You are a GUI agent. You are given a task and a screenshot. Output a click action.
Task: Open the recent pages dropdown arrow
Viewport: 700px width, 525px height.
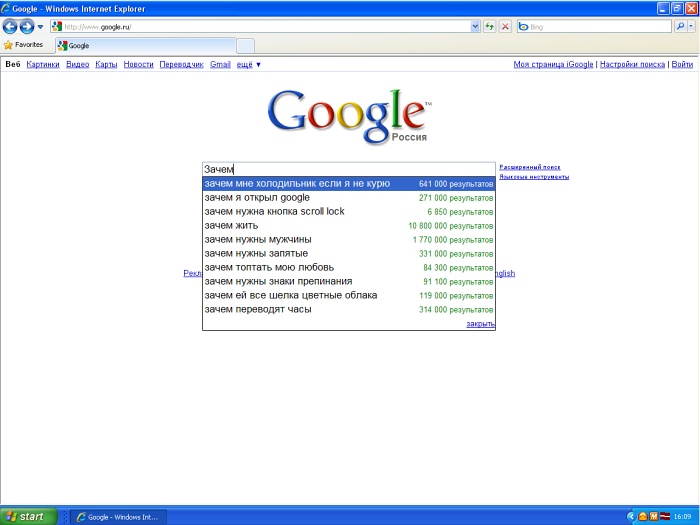click(40, 27)
